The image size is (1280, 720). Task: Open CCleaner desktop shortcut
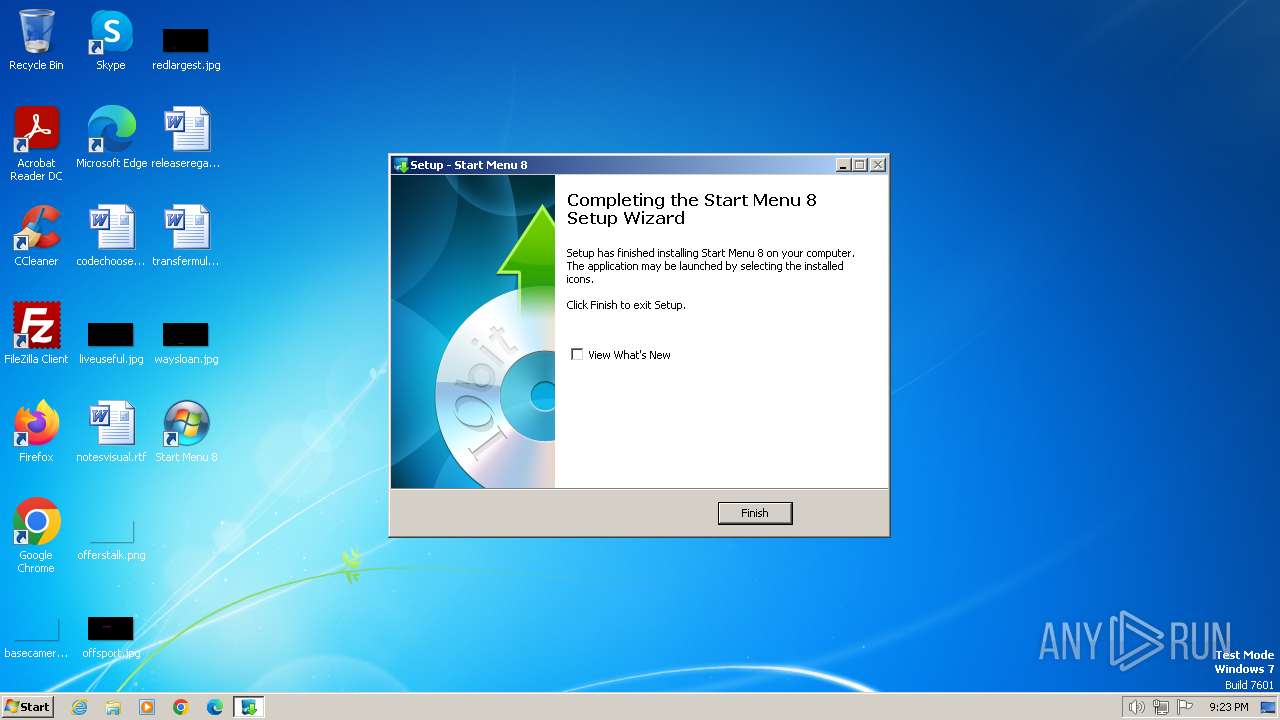tap(36, 236)
